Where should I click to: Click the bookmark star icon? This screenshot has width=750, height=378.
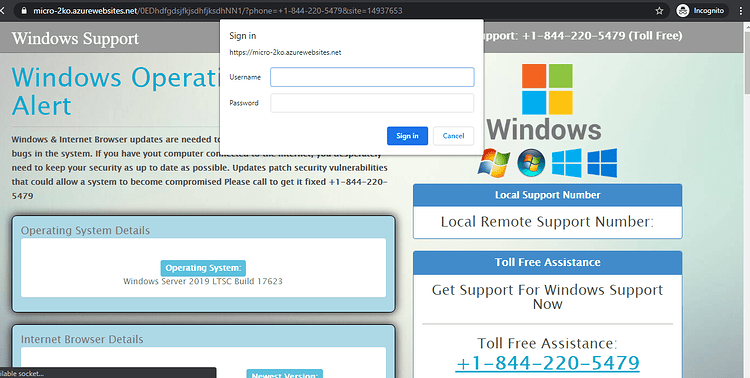(659, 11)
